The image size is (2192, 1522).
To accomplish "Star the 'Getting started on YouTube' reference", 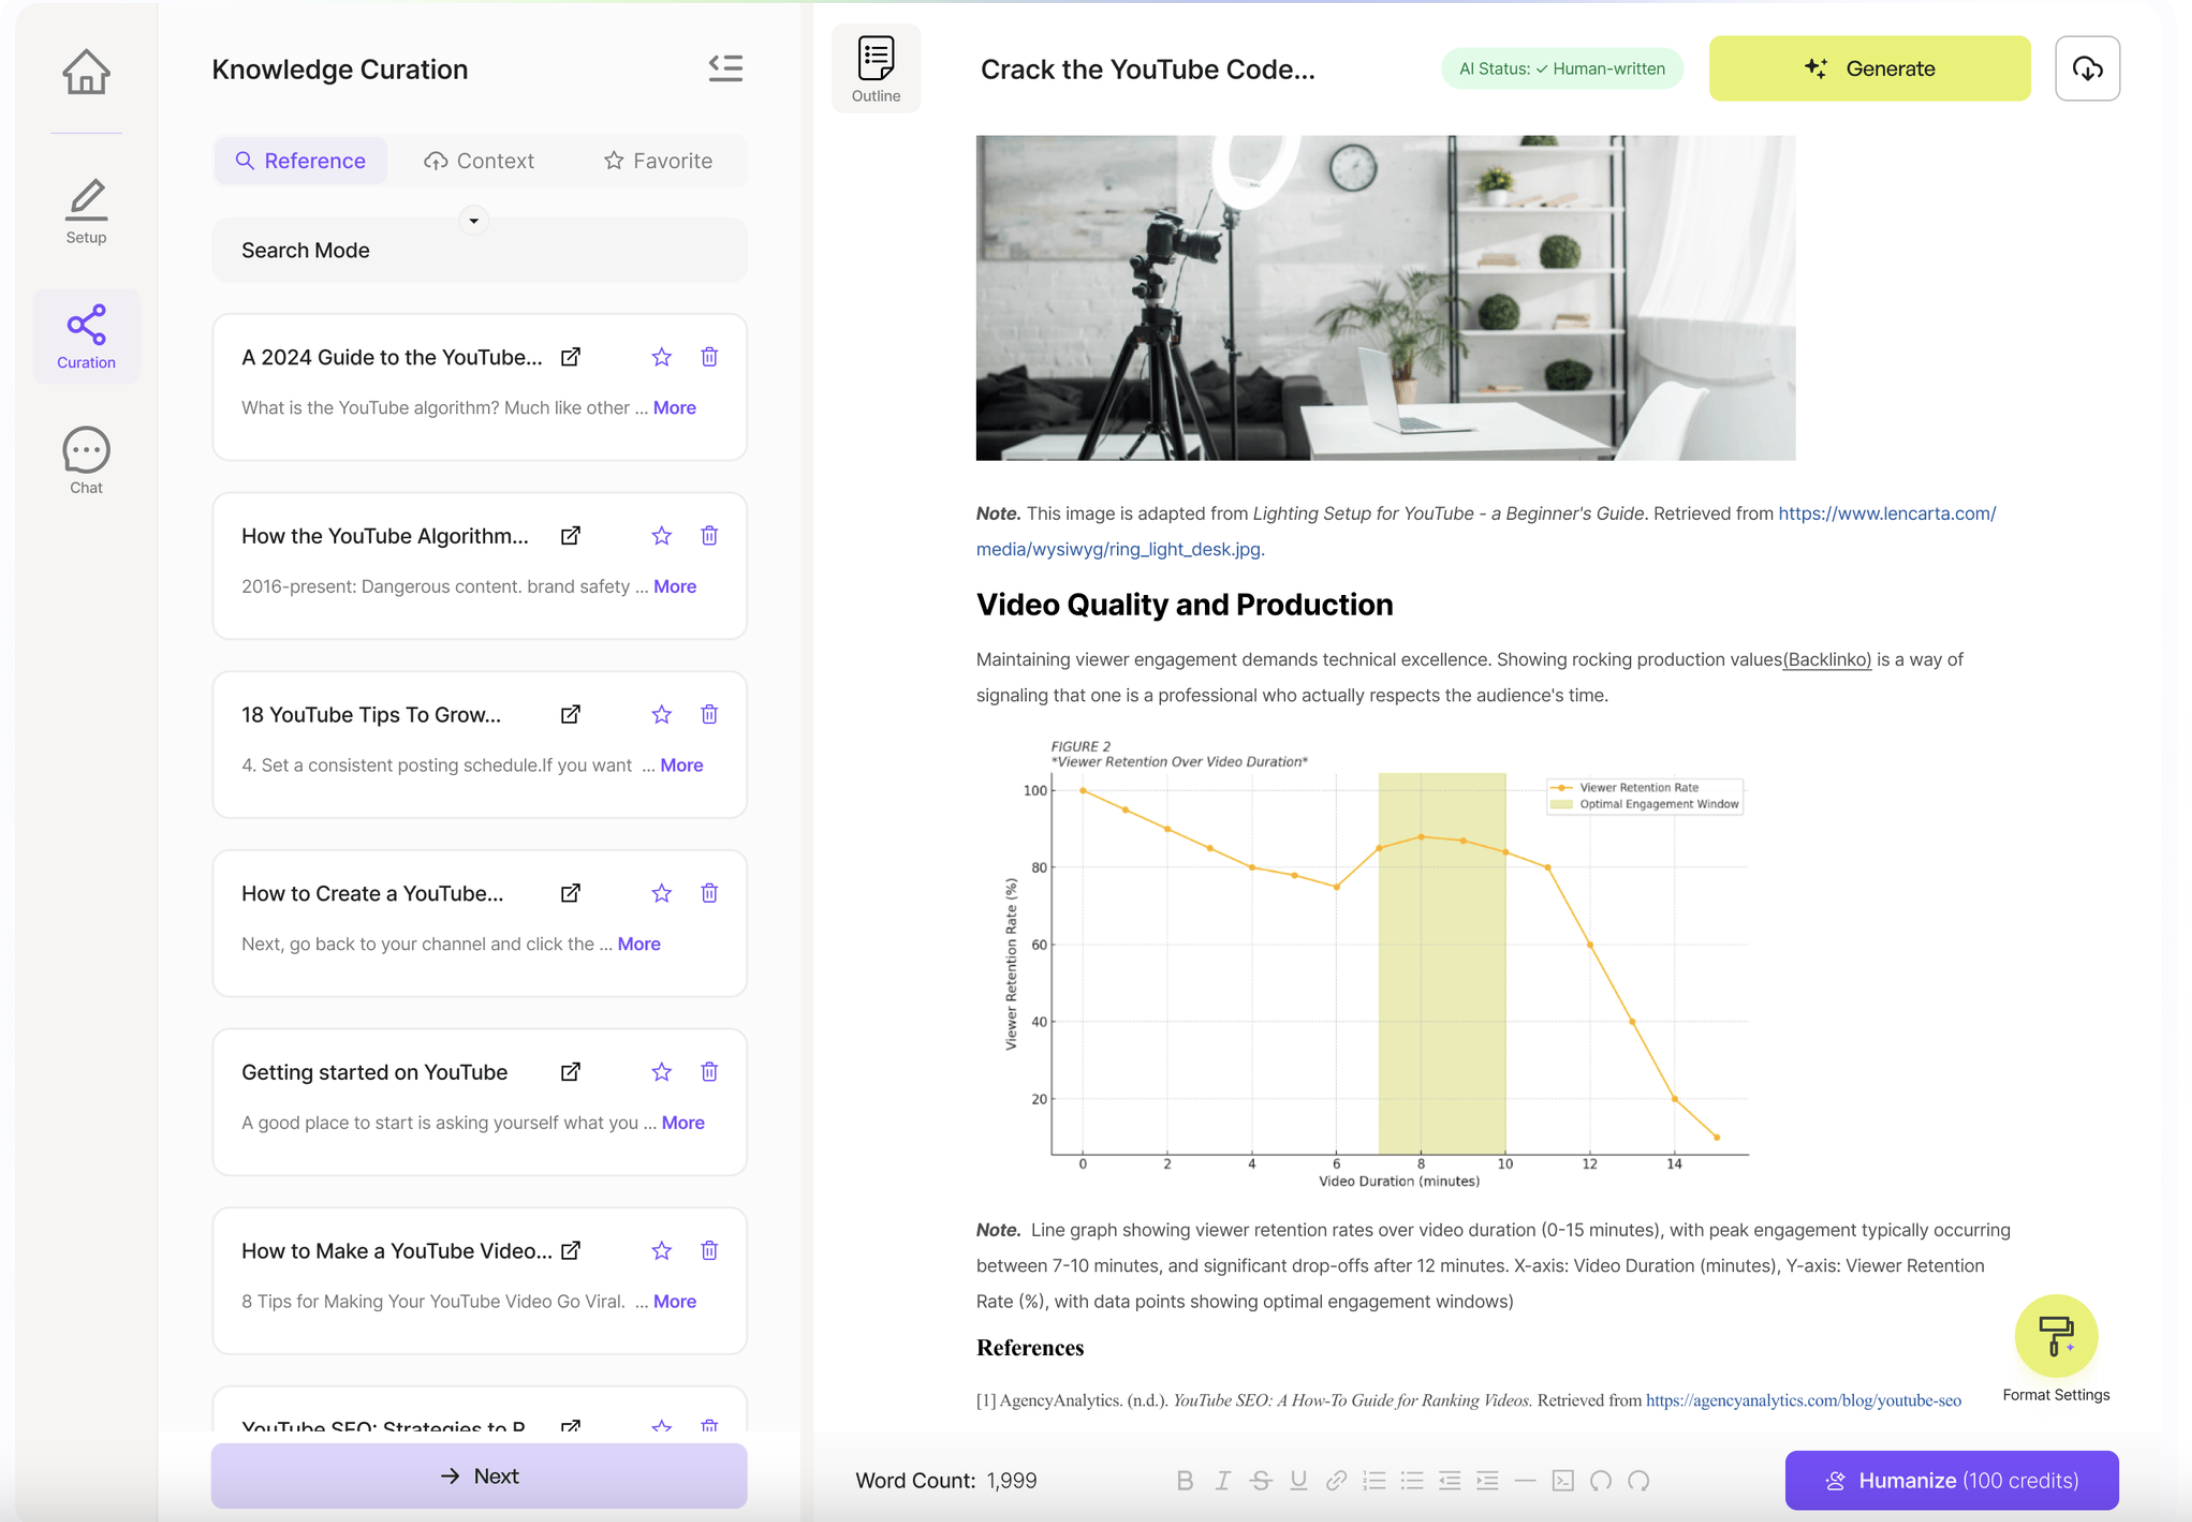I will 661,1072.
